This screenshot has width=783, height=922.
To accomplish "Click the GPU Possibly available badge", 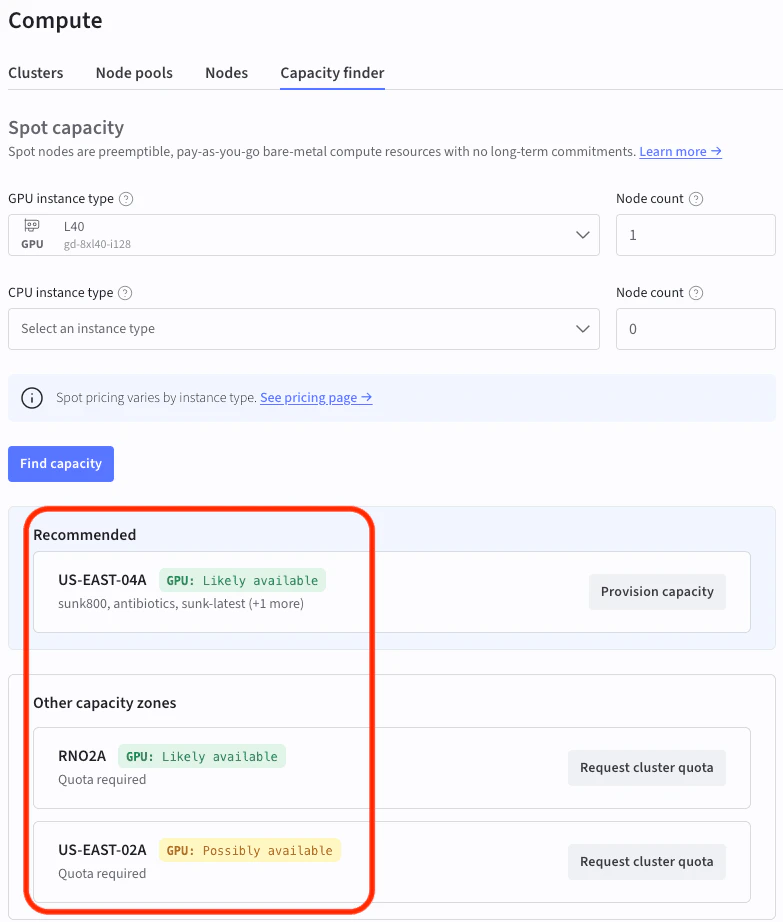I will point(250,850).
